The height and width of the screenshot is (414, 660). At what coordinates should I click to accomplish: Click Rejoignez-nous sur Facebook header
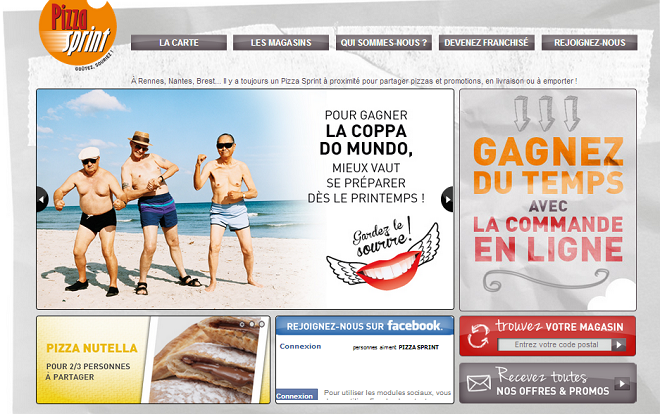tap(365, 326)
